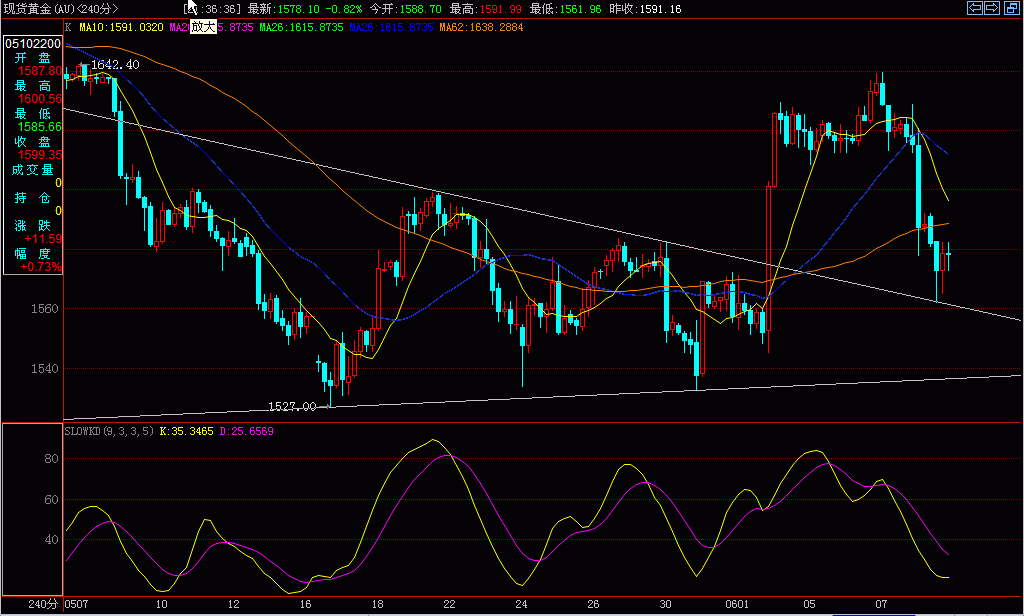Select the MA10:1591.0320 indicator label

(121, 27)
